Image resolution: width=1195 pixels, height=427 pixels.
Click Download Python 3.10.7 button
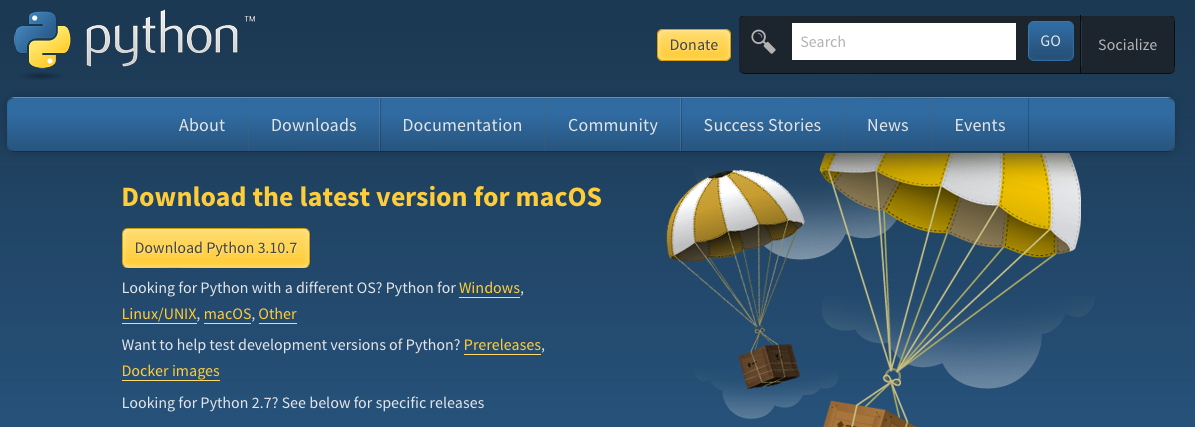tap(216, 248)
